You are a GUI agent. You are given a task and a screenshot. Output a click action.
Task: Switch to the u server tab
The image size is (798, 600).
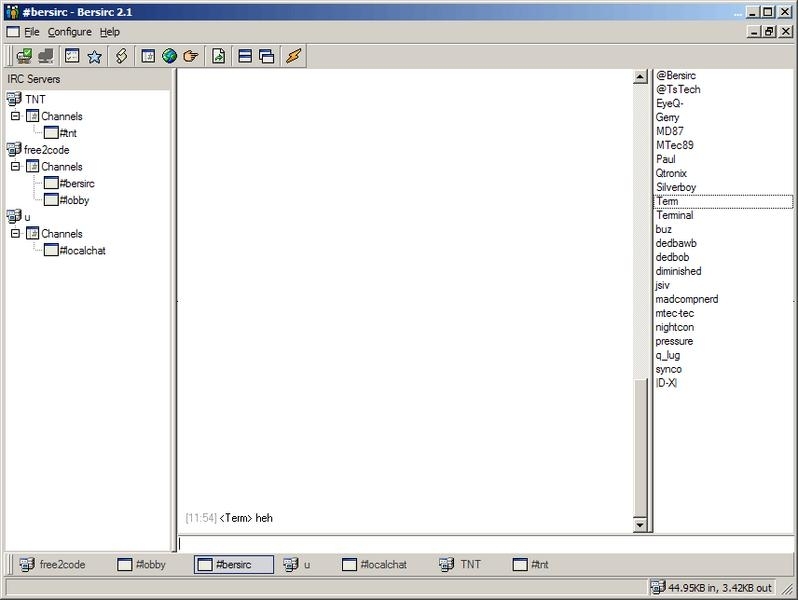[297, 564]
